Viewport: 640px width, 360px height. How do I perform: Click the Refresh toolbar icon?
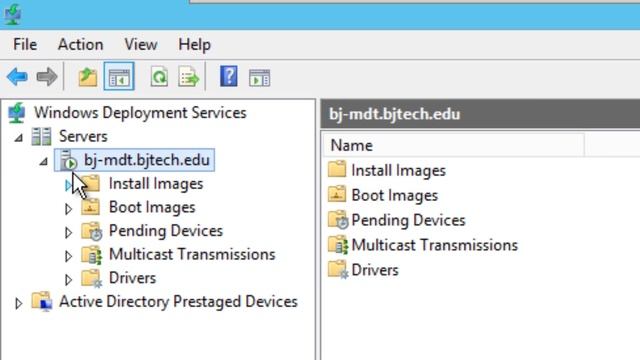click(159, 77)
